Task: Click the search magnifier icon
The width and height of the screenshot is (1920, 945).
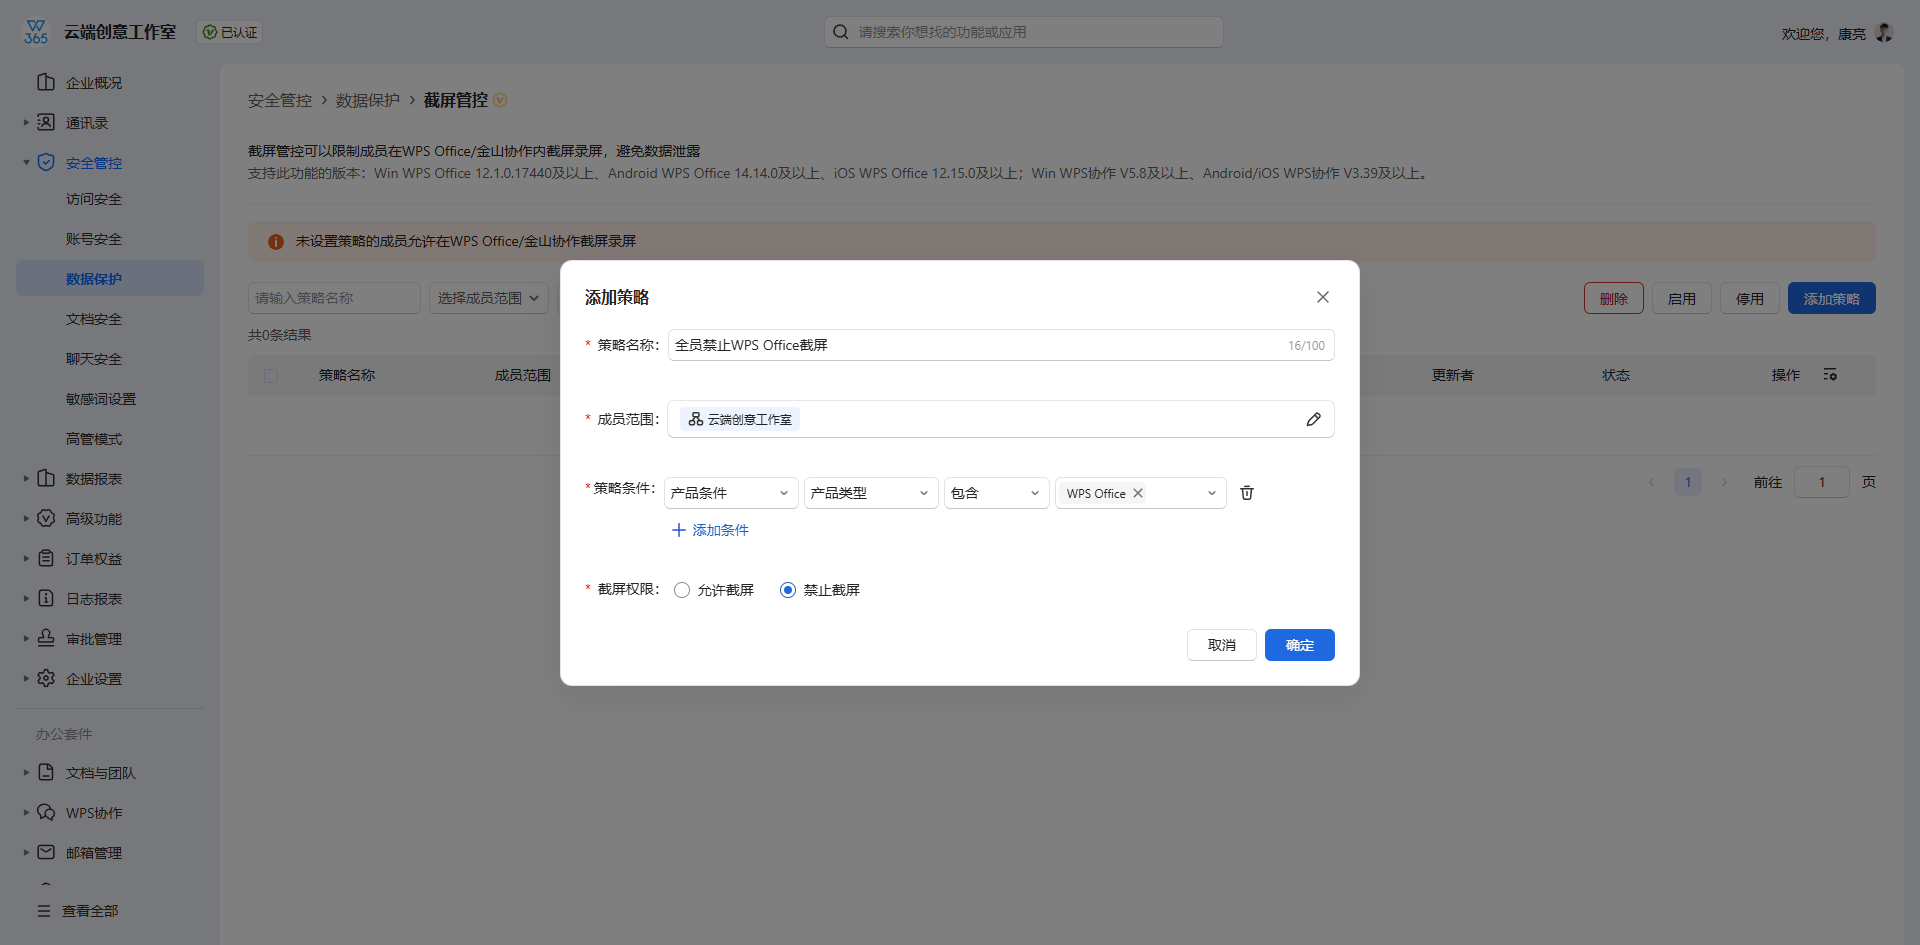Action: point(841,32)
